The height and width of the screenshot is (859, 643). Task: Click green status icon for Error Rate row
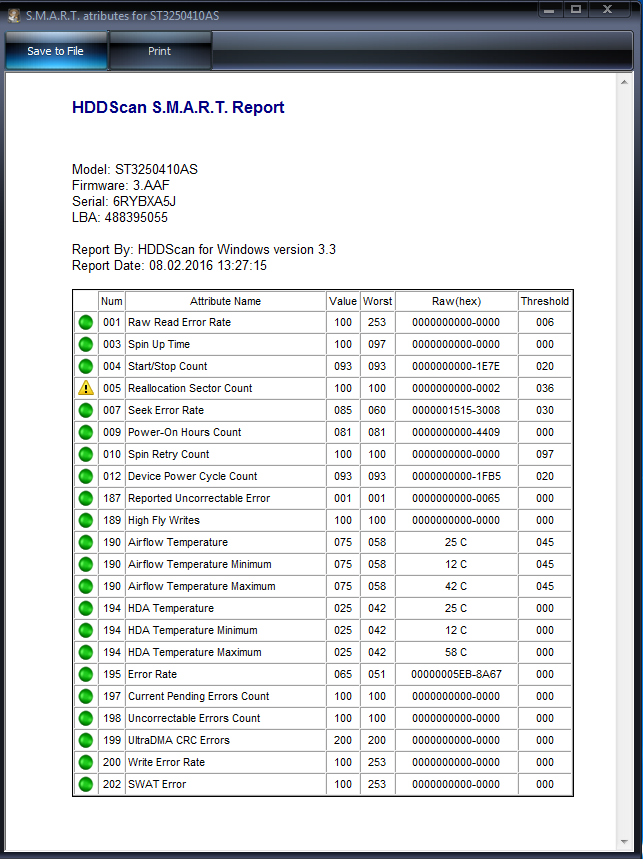pos(86,674)
